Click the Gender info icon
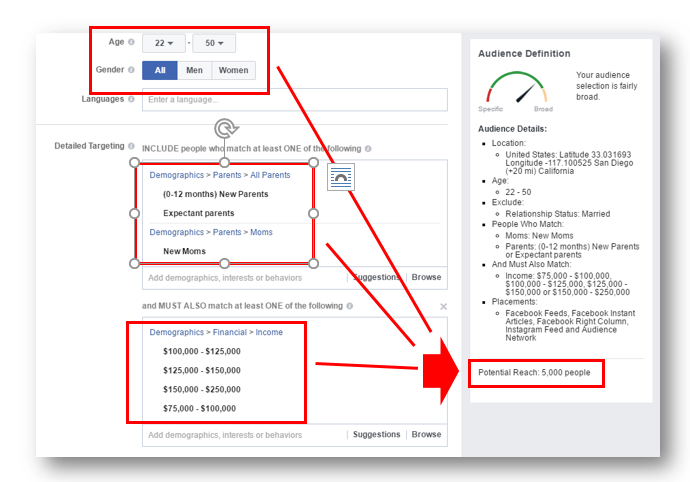The height and width of the screenshot is (482, 690). click(x=131, y=70)
